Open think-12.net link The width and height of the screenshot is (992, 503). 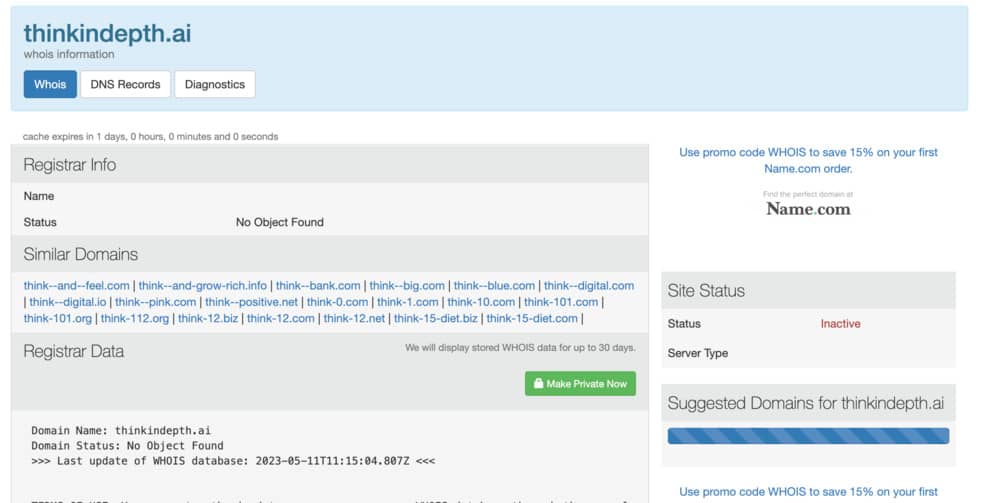point(354,318)
